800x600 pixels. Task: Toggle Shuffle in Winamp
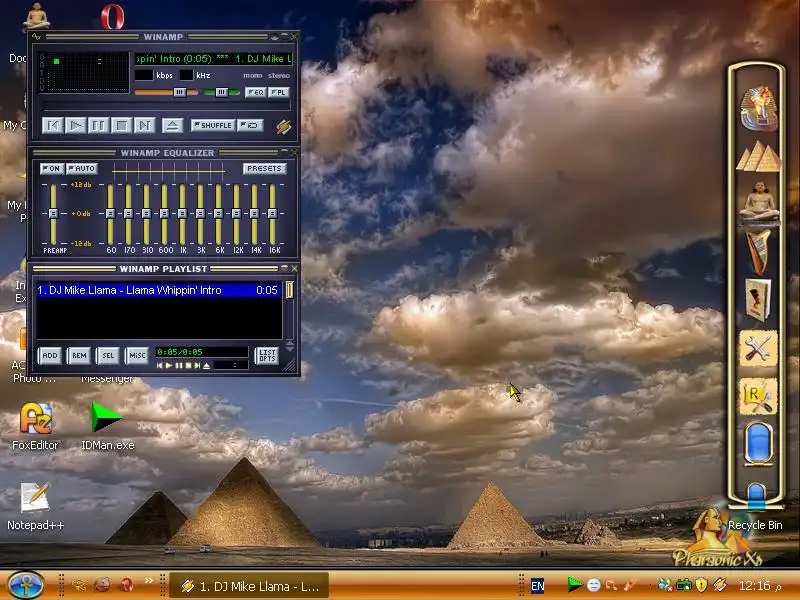pyautogui.click(x=213, y=125)
